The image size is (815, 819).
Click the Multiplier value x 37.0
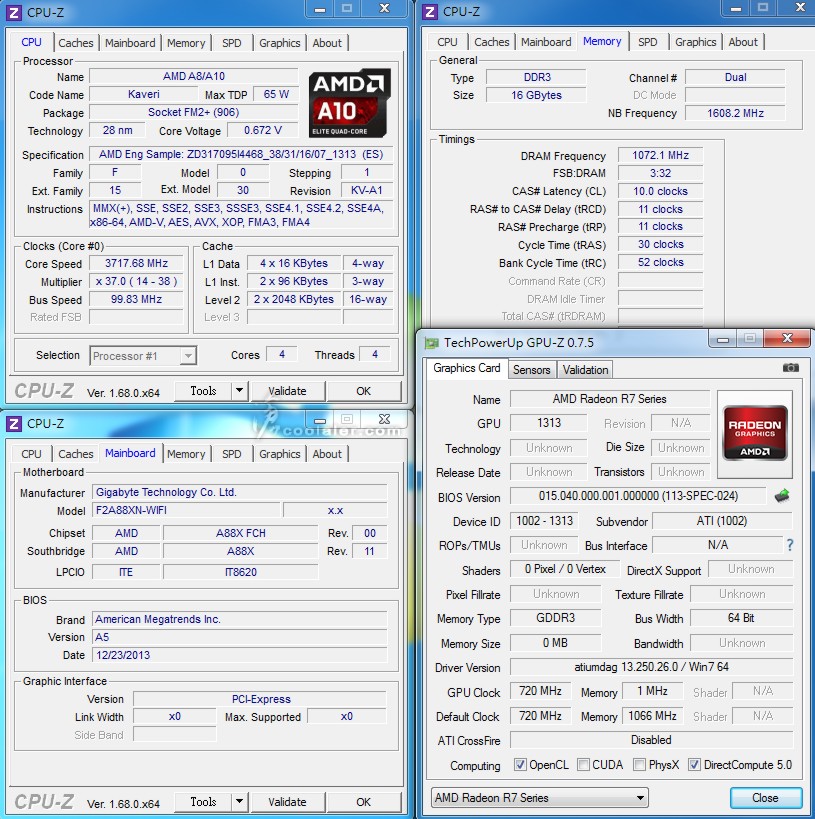(136, 282)
